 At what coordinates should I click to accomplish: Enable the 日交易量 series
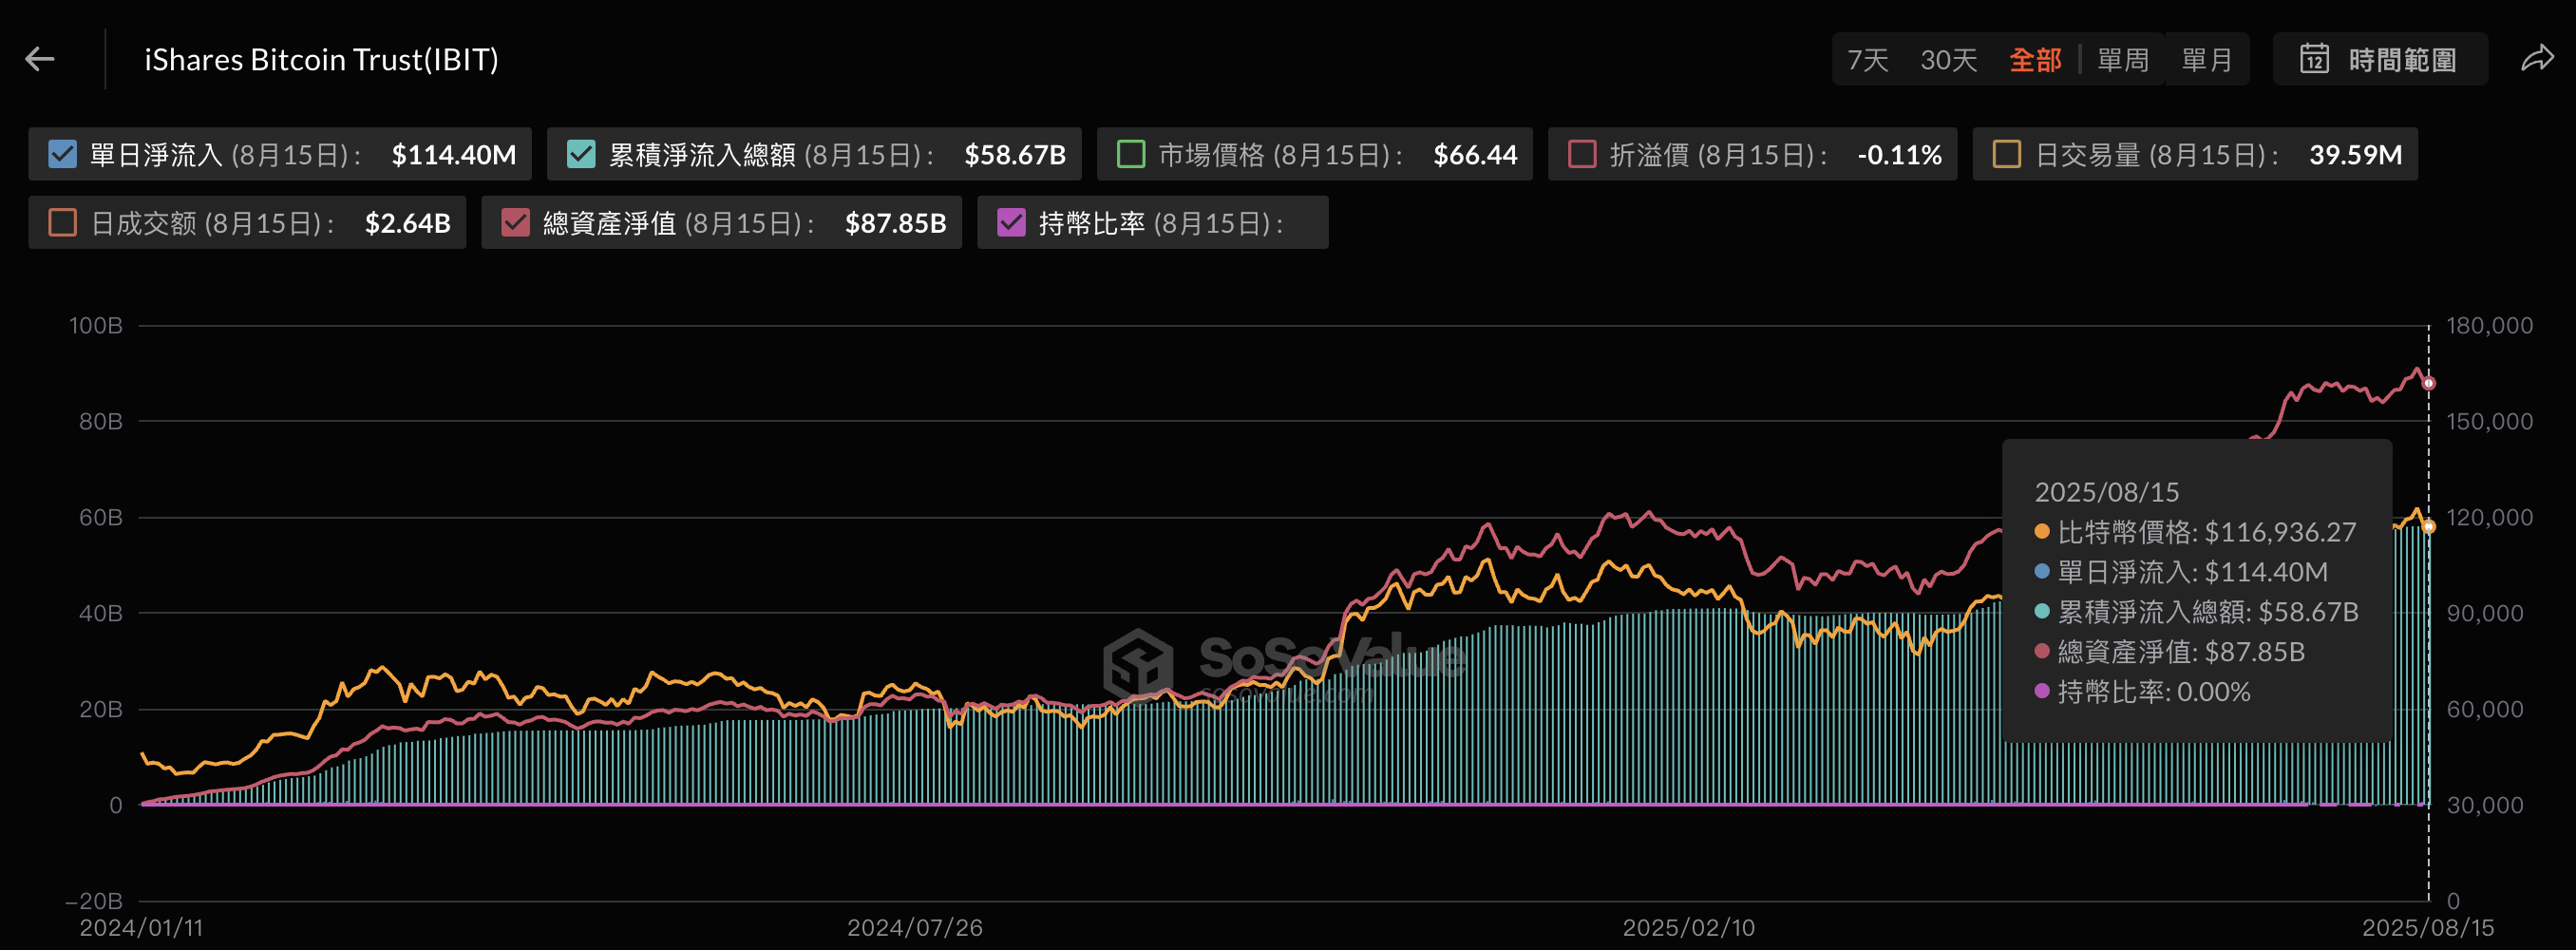pos(2003,154)
